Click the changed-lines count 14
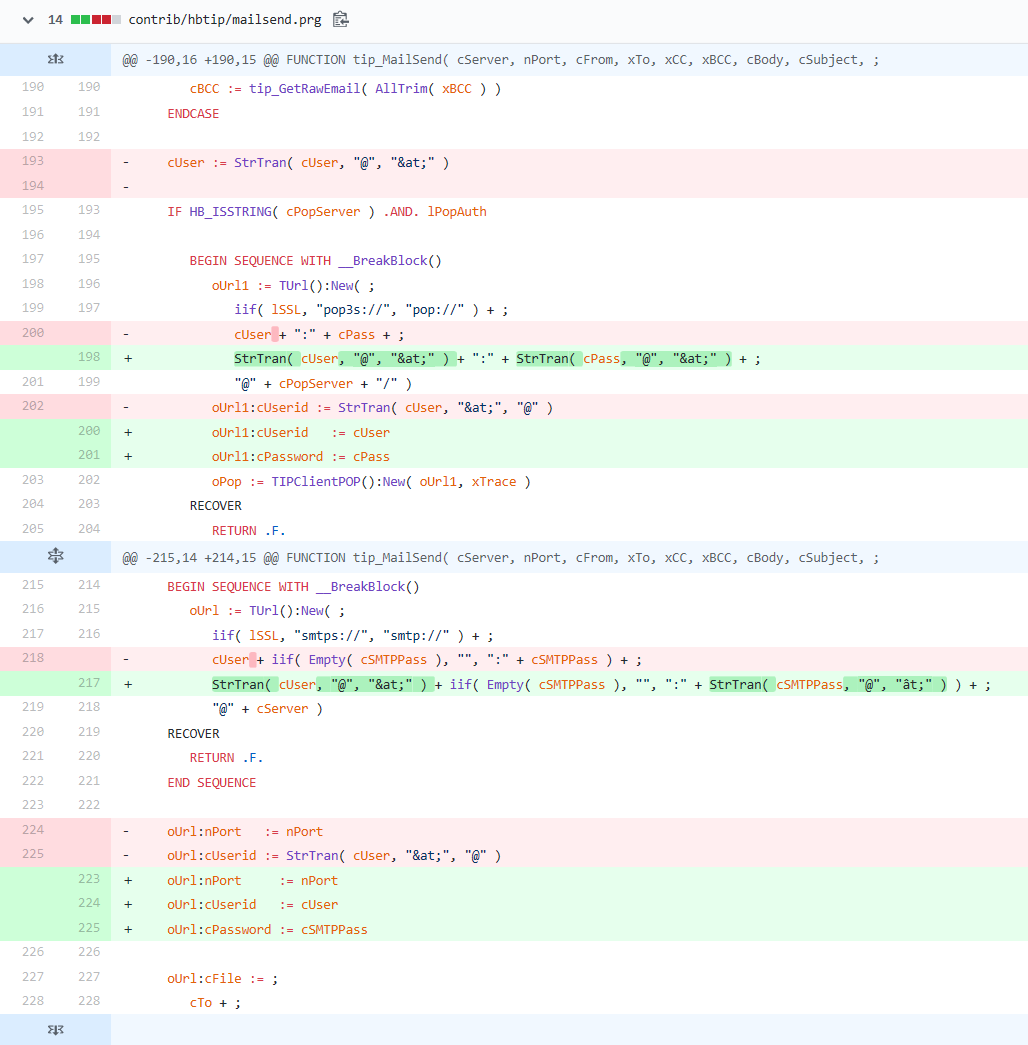The height and width of the screenshot is (1045, 1028). 55,20
